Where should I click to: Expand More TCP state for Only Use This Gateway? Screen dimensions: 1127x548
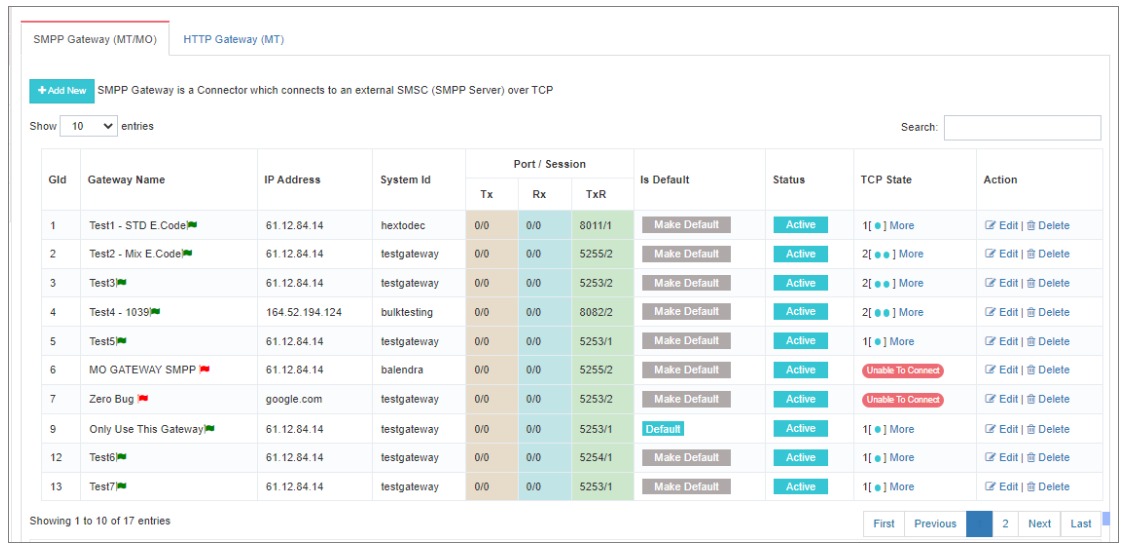click(x=902, y=429)
